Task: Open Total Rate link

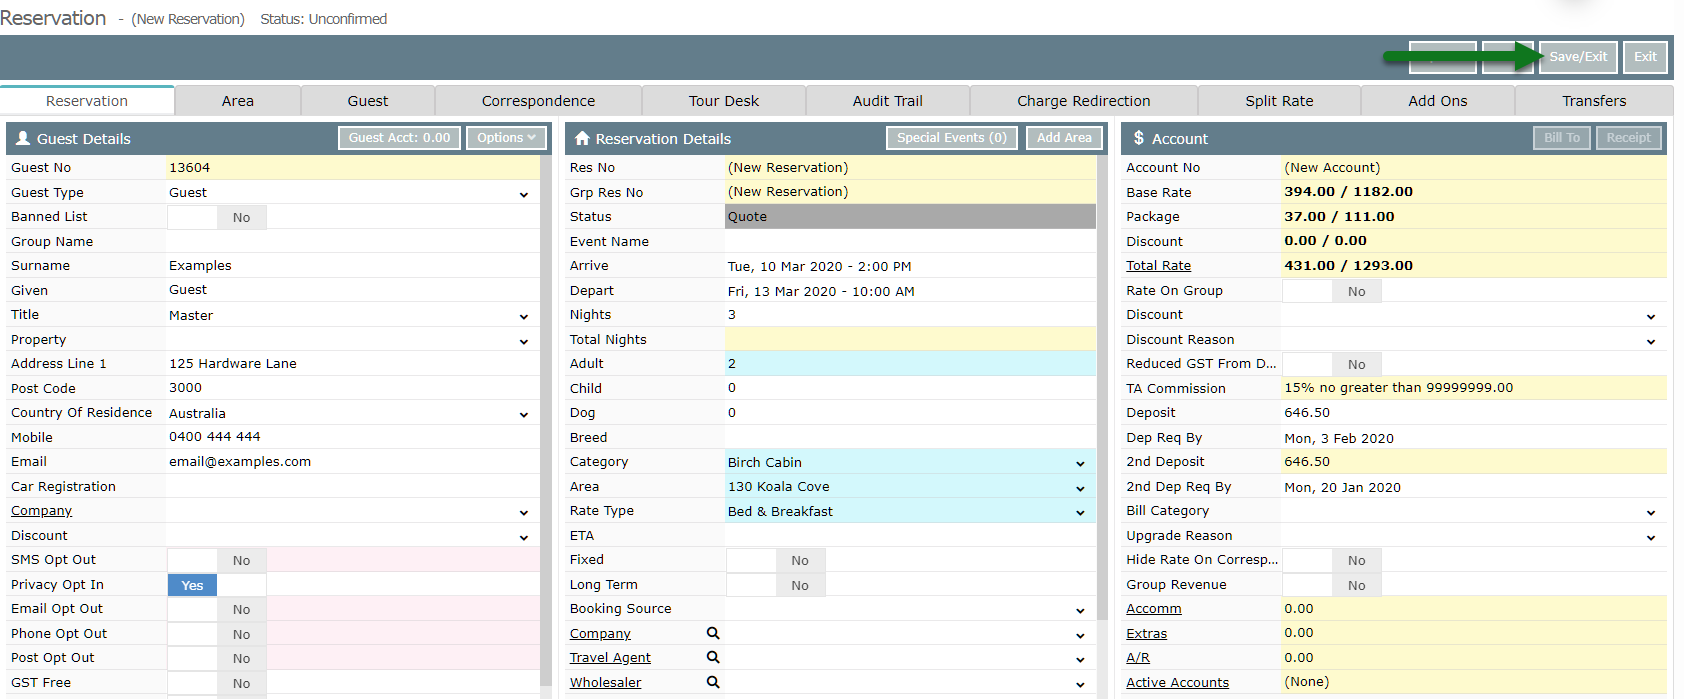Action: coord(1158,266)
